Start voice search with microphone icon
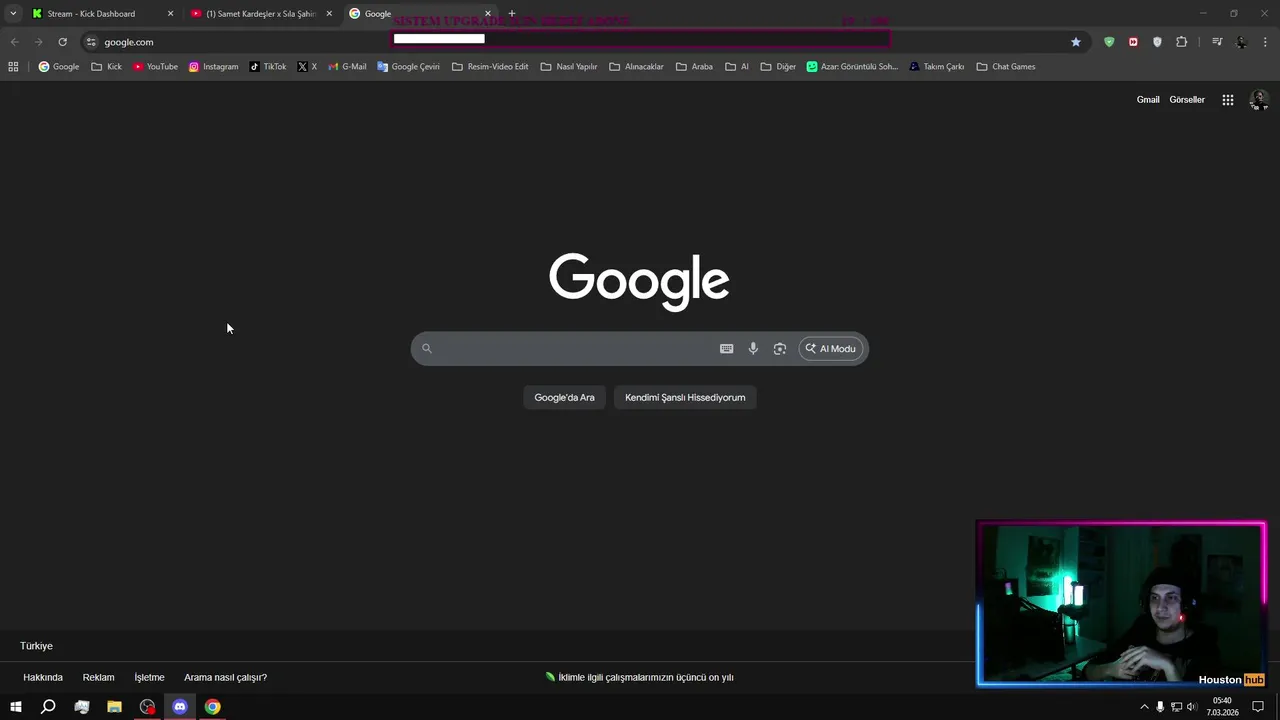Image resolution: width=1280 pixels, height=720 pixels. click(x=753, y=349)
